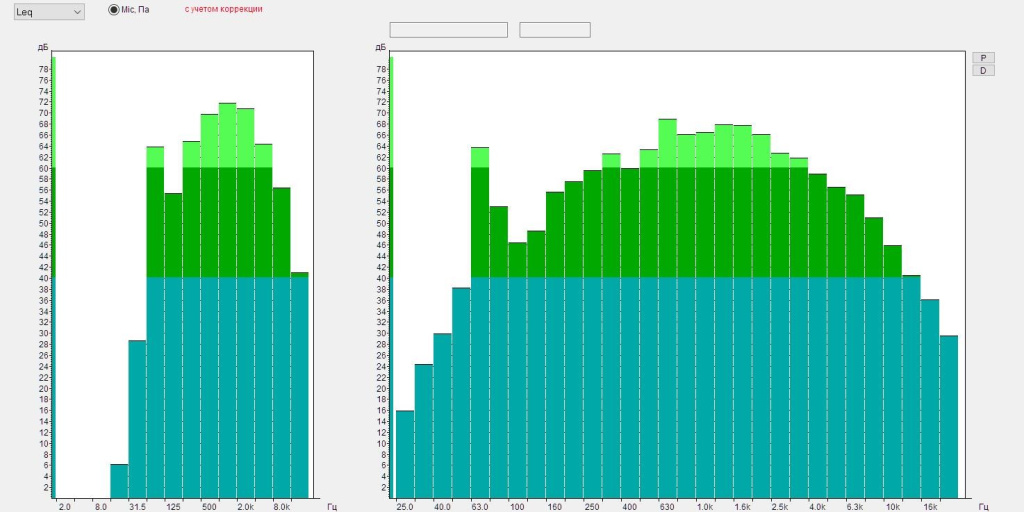The height and width of the screenshot is (512, 1024).
Task: Click the 'Гц' axis label of the third-octave chart
Action: [x=984, y=507]
